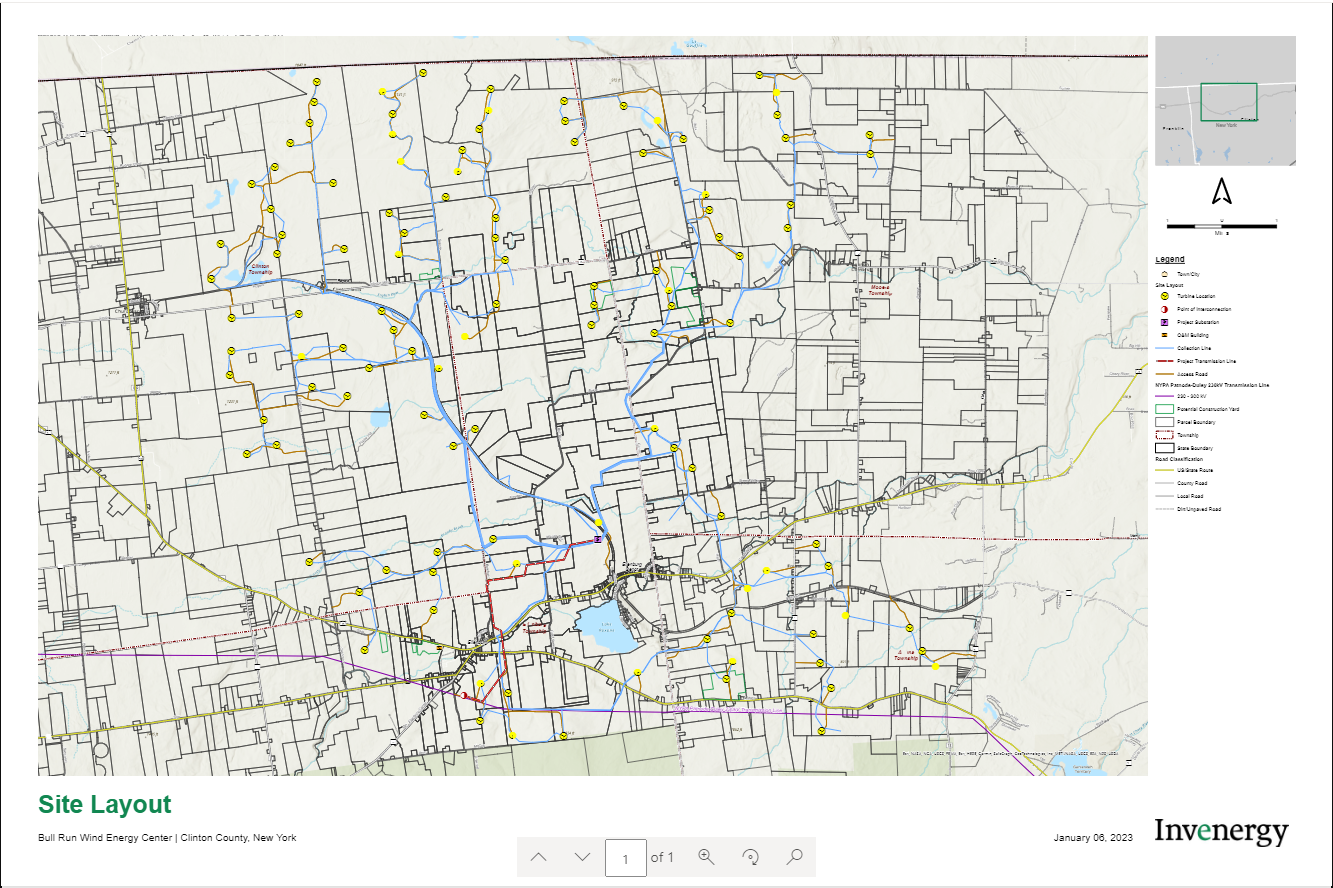Rotate the document with the rotate icon
The width and height of the screenshot is (1333, 888).
pyautogui.click(x=751, y=857)
